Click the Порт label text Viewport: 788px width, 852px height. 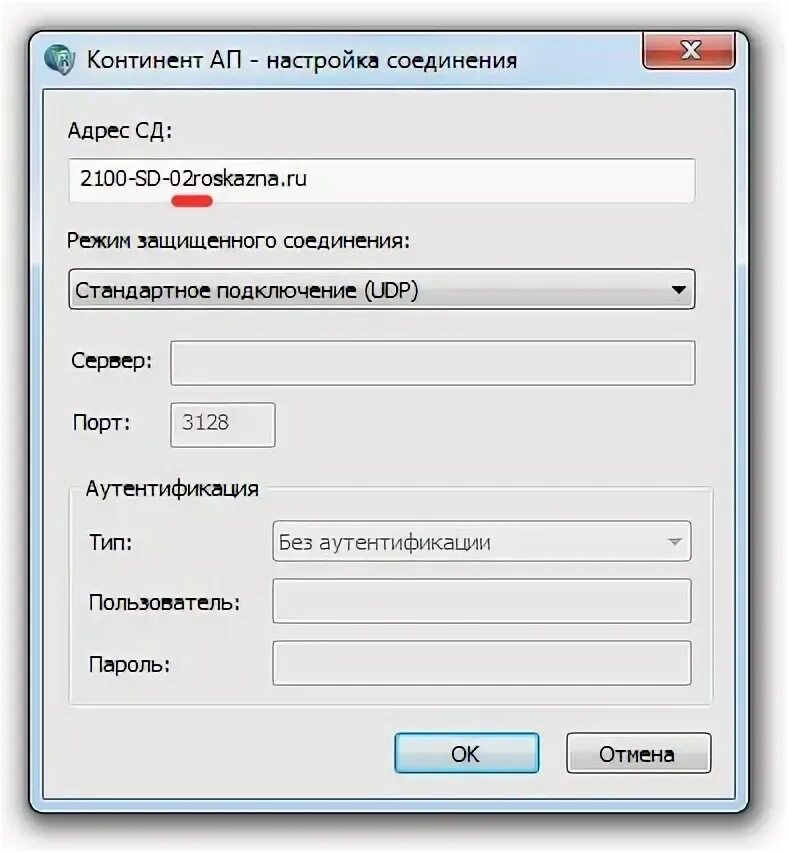[102, 422]
